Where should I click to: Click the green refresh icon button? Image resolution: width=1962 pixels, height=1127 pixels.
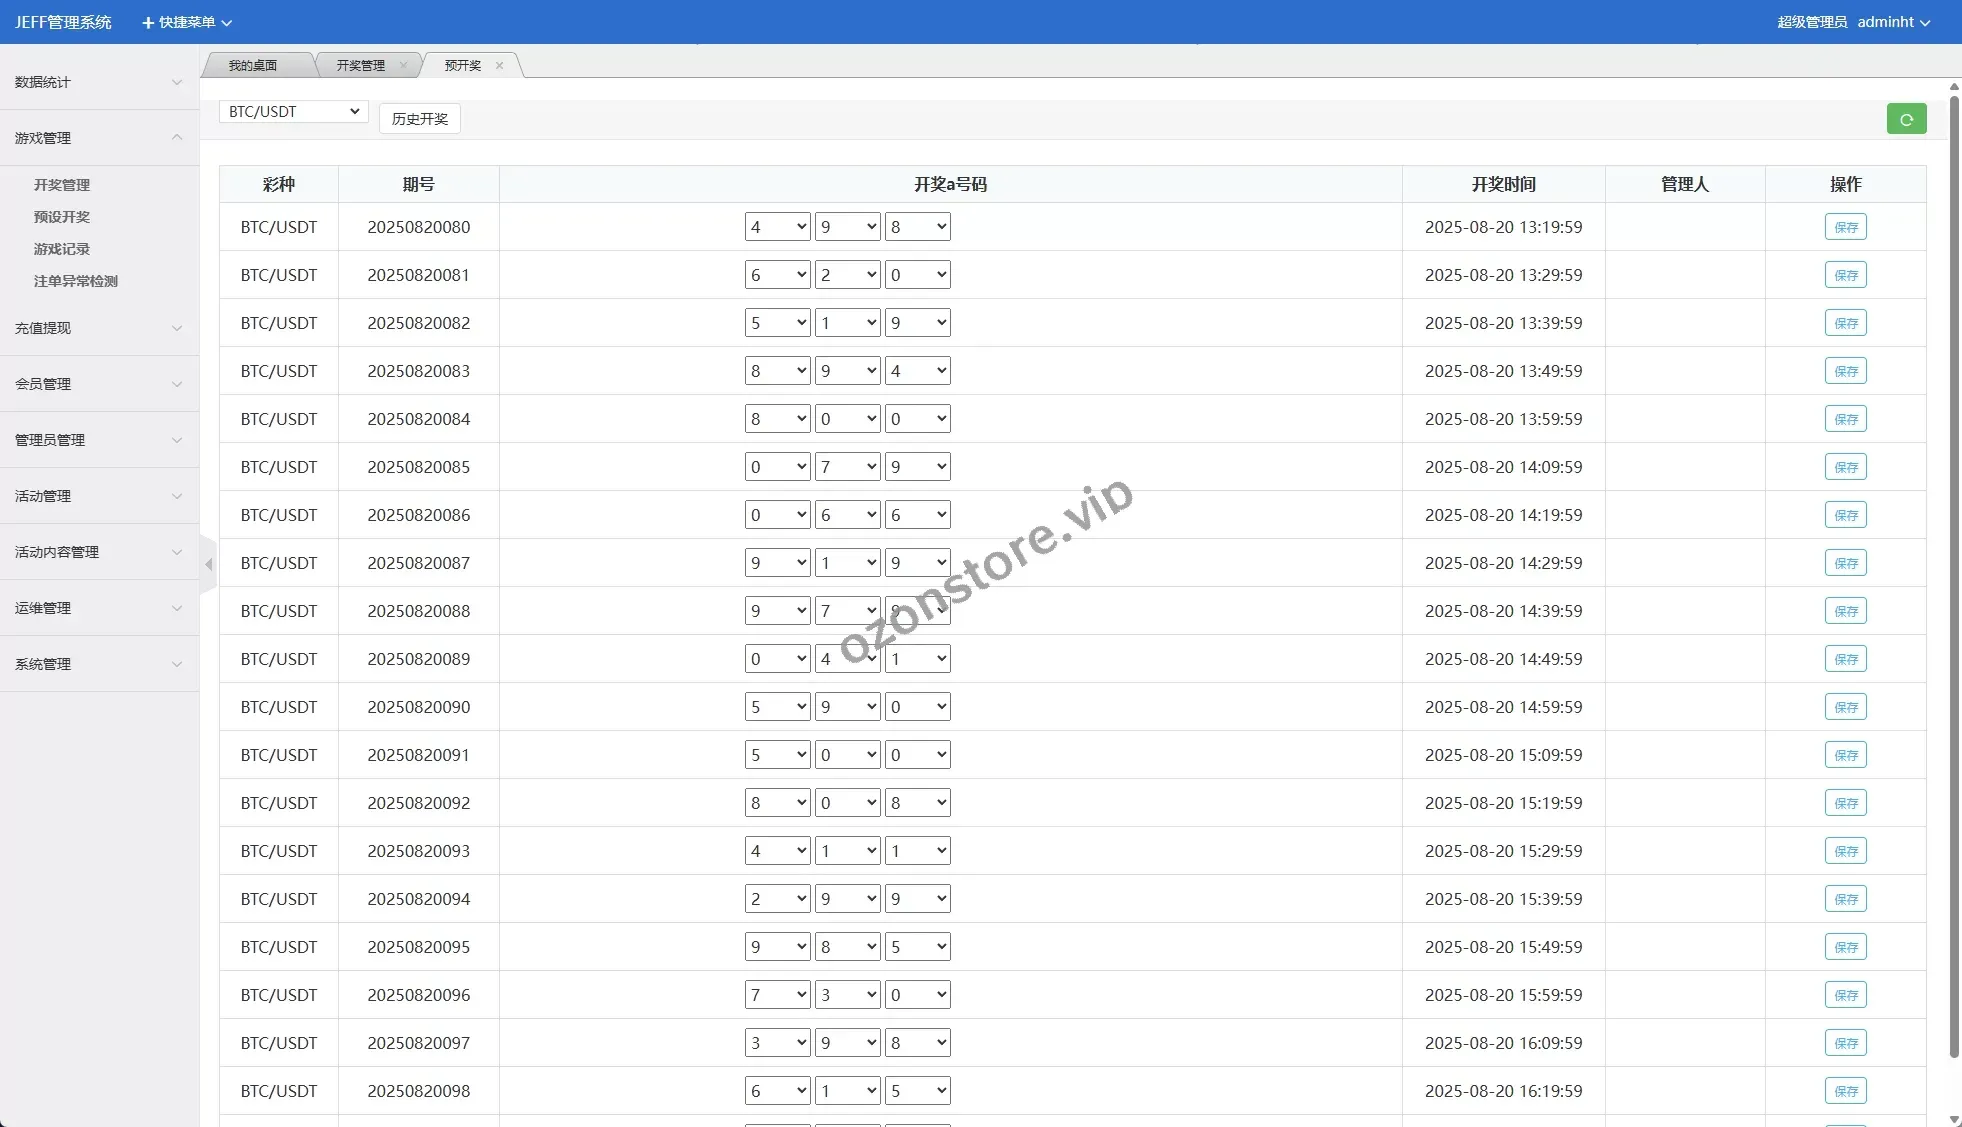[x=1906, y=119]
